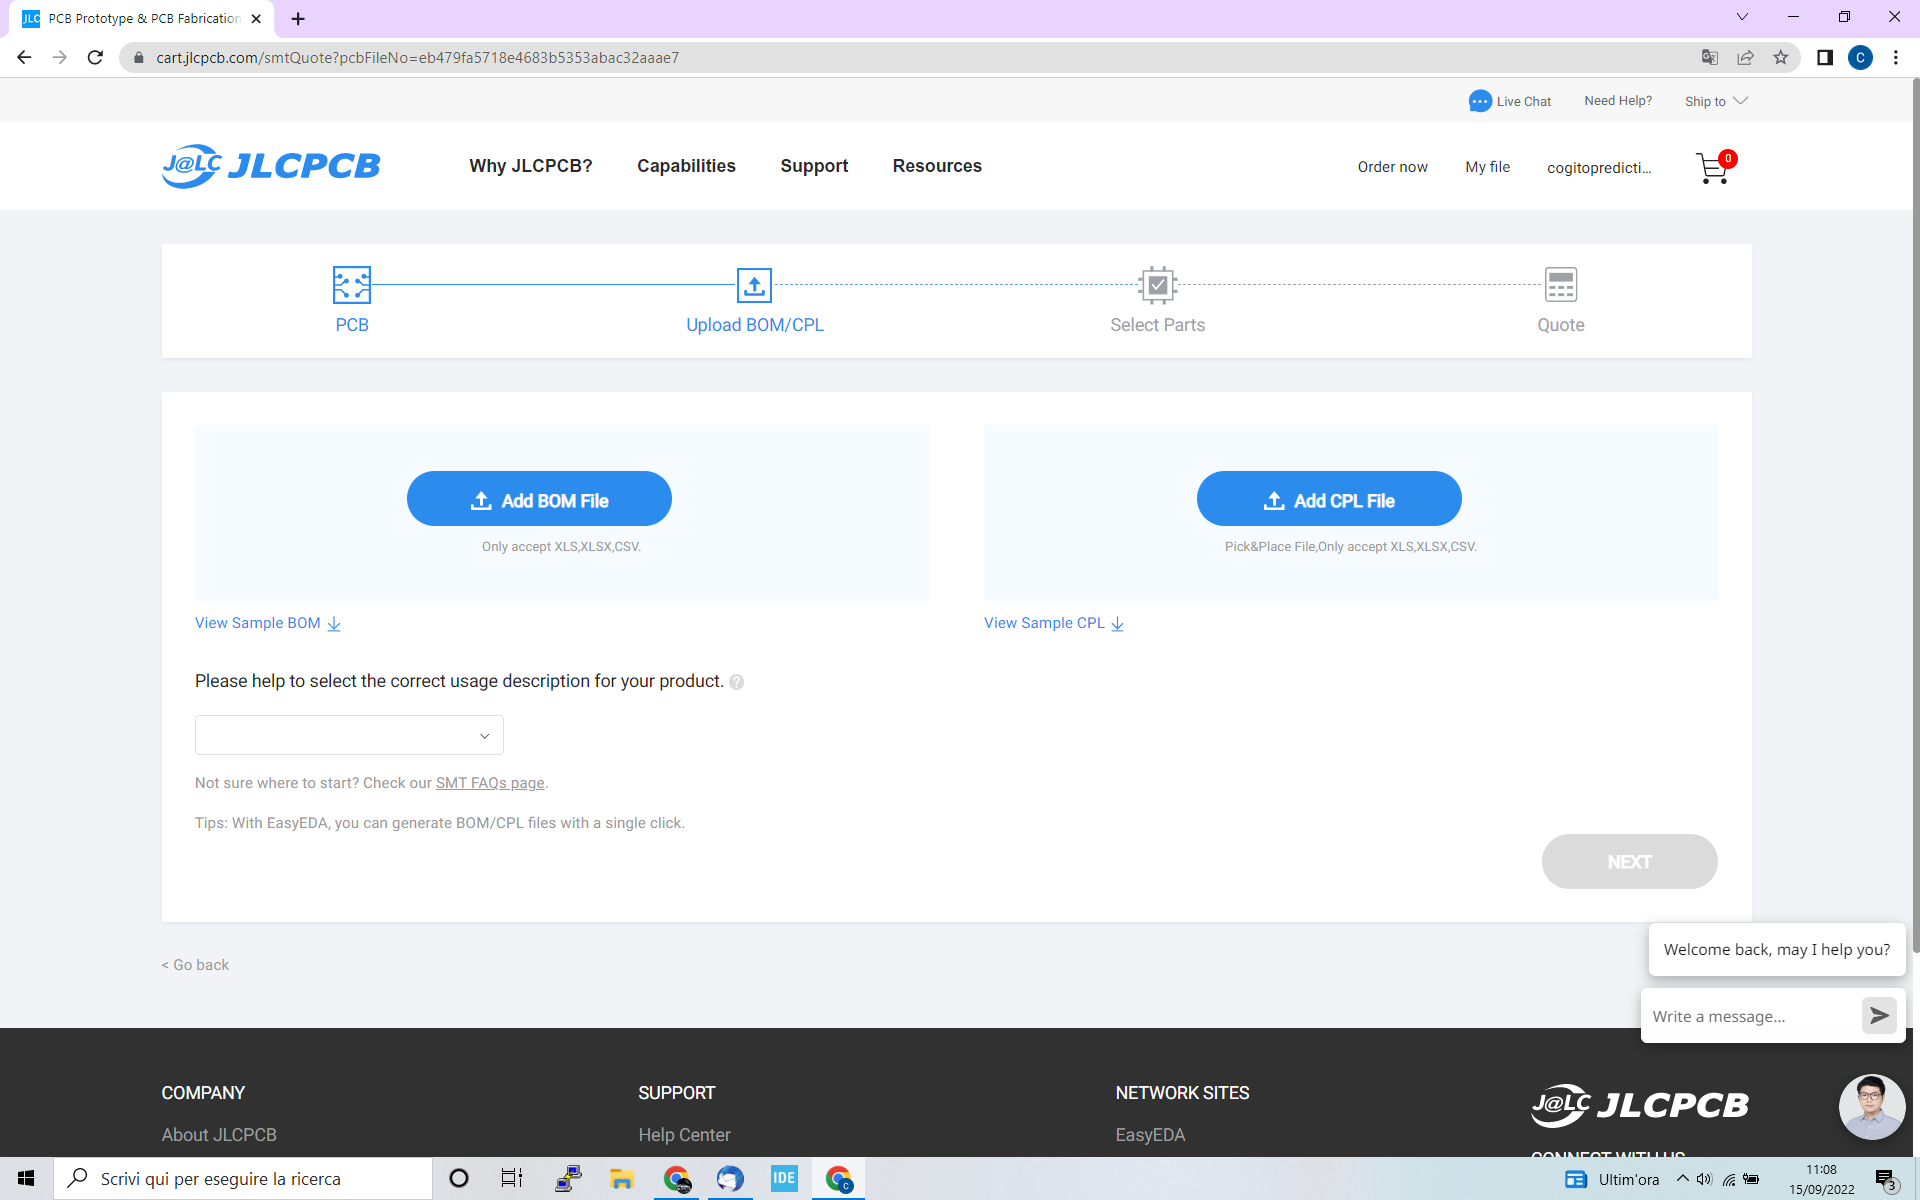
Task: Click the JLCPCB logo
Action: [x=270, y=165]
